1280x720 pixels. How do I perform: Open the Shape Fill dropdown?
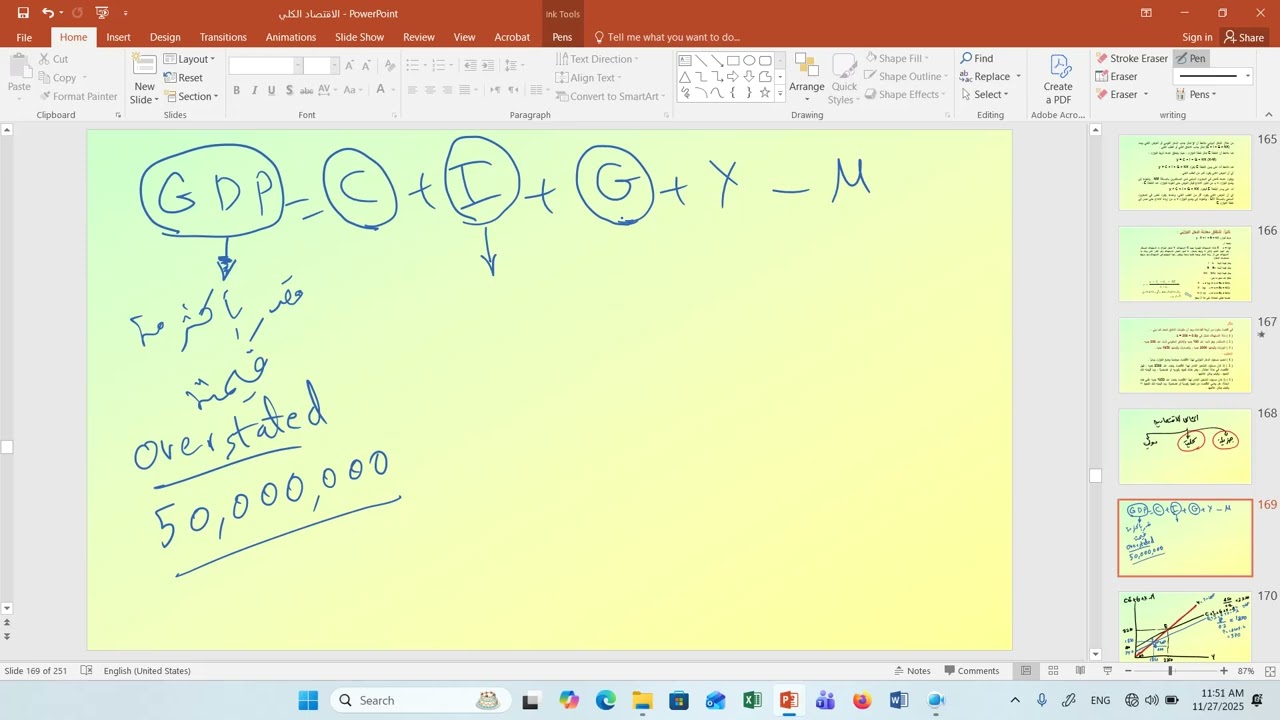pyautogui.click(x=897, y=58)
